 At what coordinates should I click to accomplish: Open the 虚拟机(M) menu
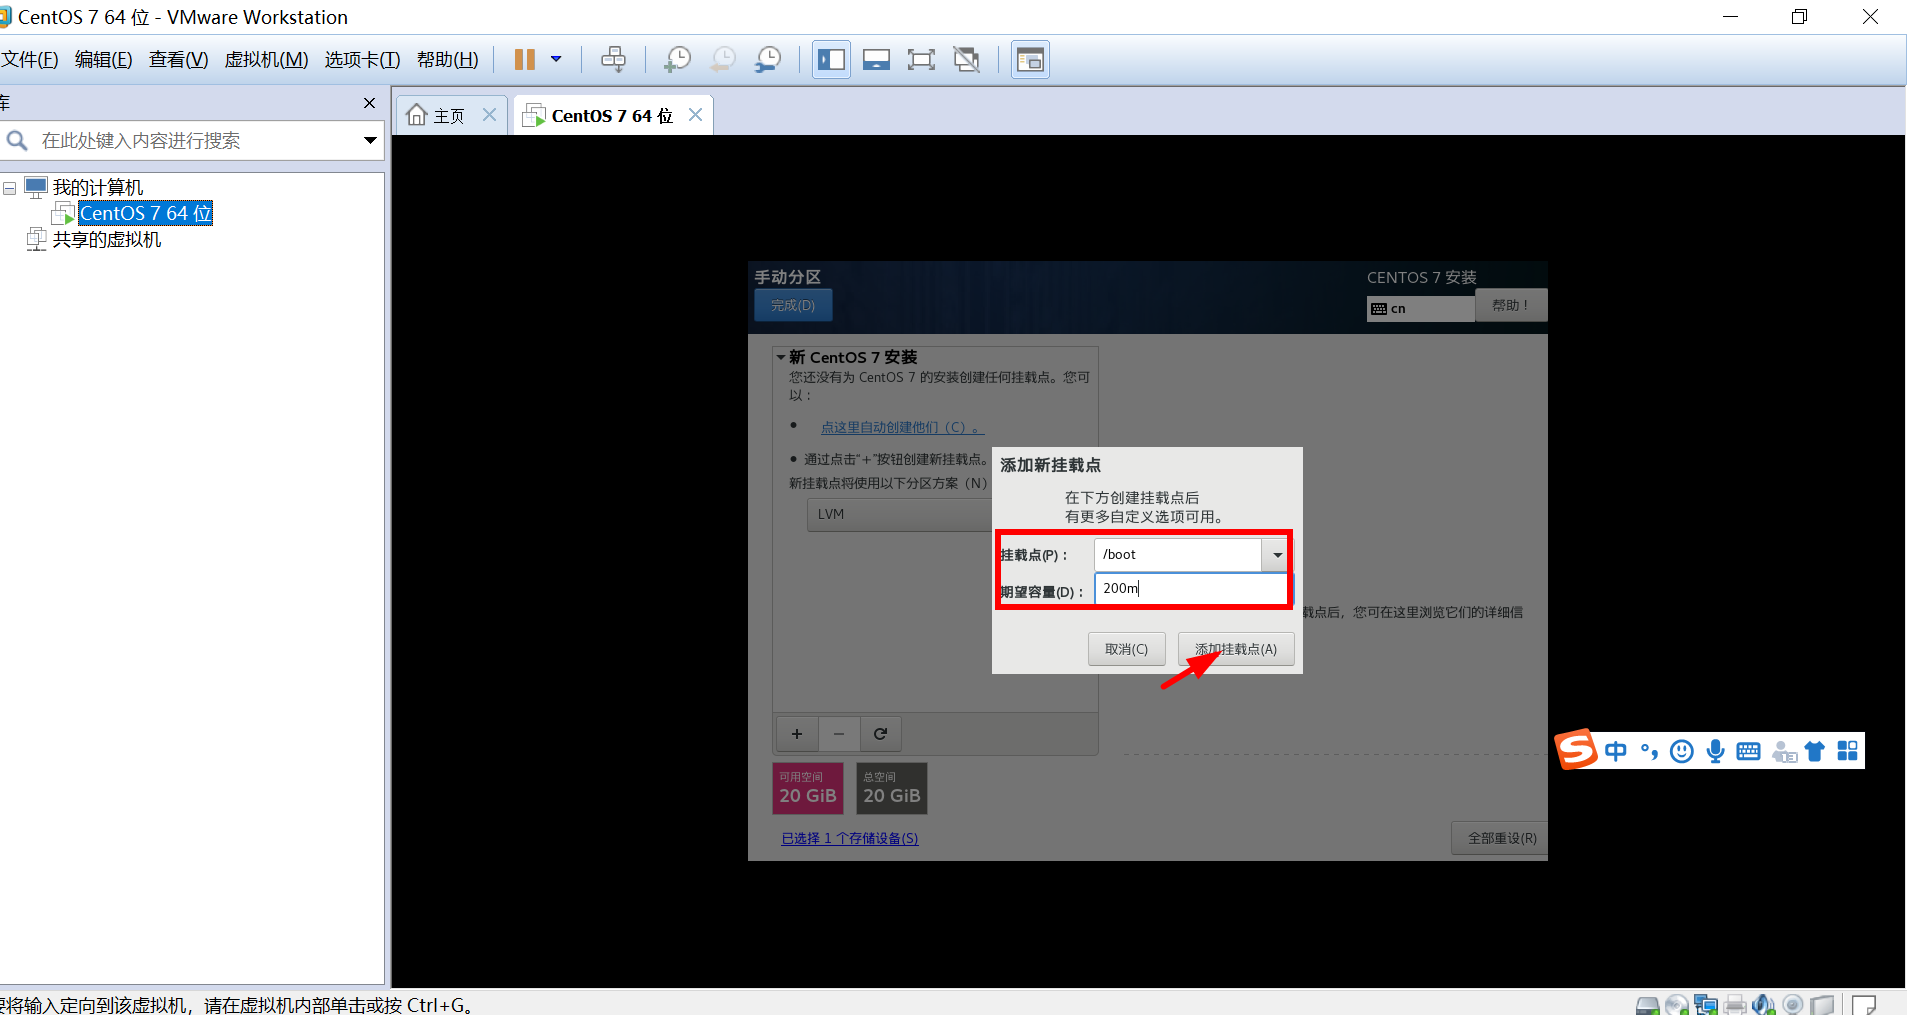point(266,60)
